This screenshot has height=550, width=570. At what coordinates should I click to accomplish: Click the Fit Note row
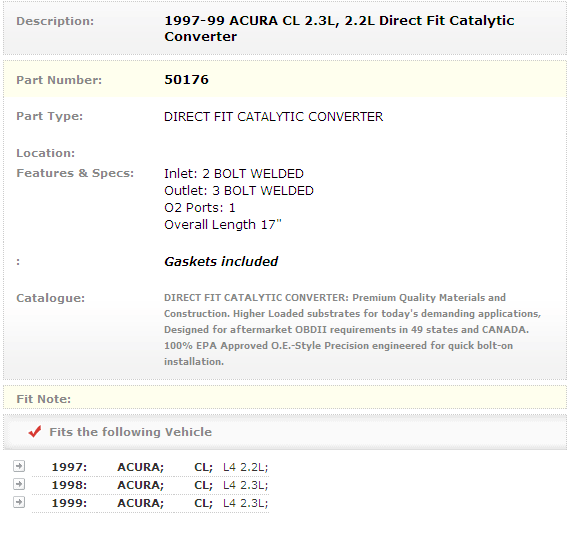coord(285,397)
